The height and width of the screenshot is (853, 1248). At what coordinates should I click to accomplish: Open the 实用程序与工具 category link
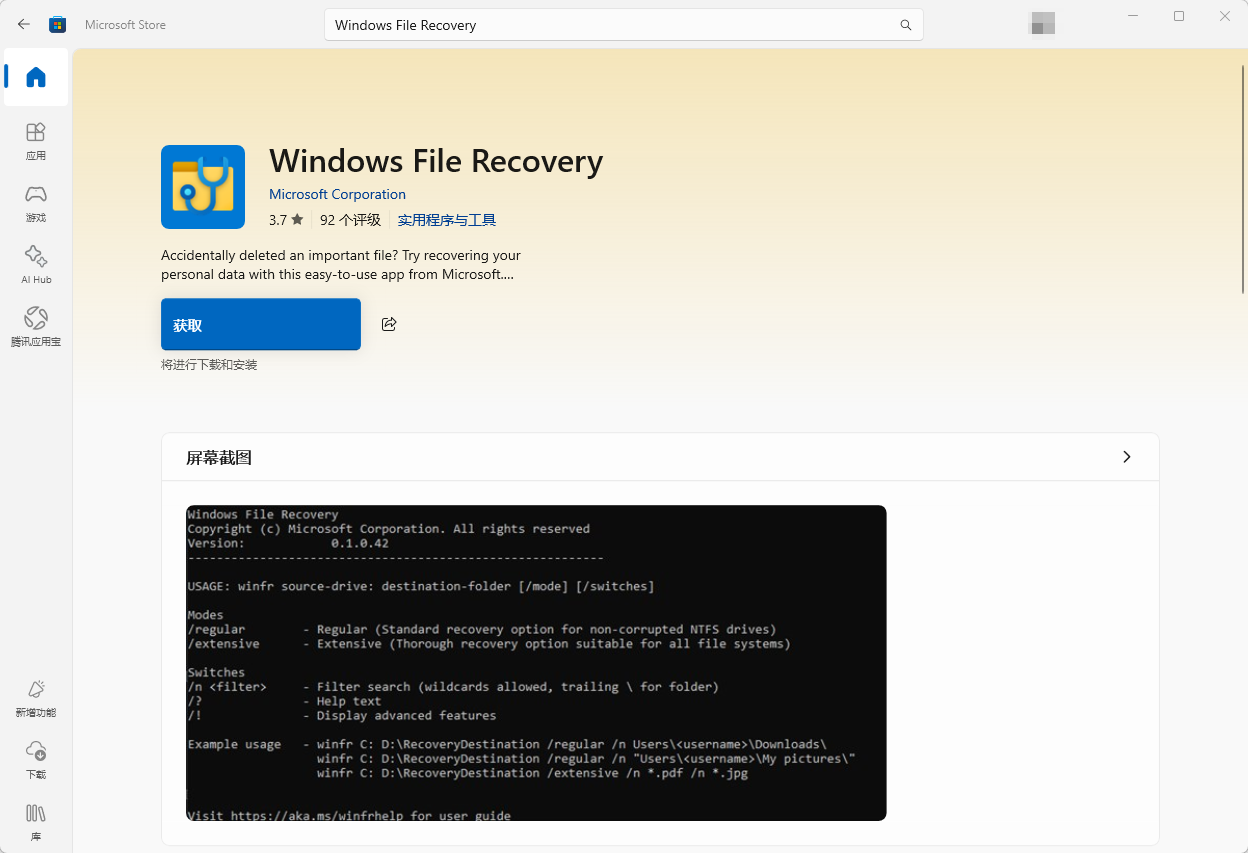click(446, 220)
